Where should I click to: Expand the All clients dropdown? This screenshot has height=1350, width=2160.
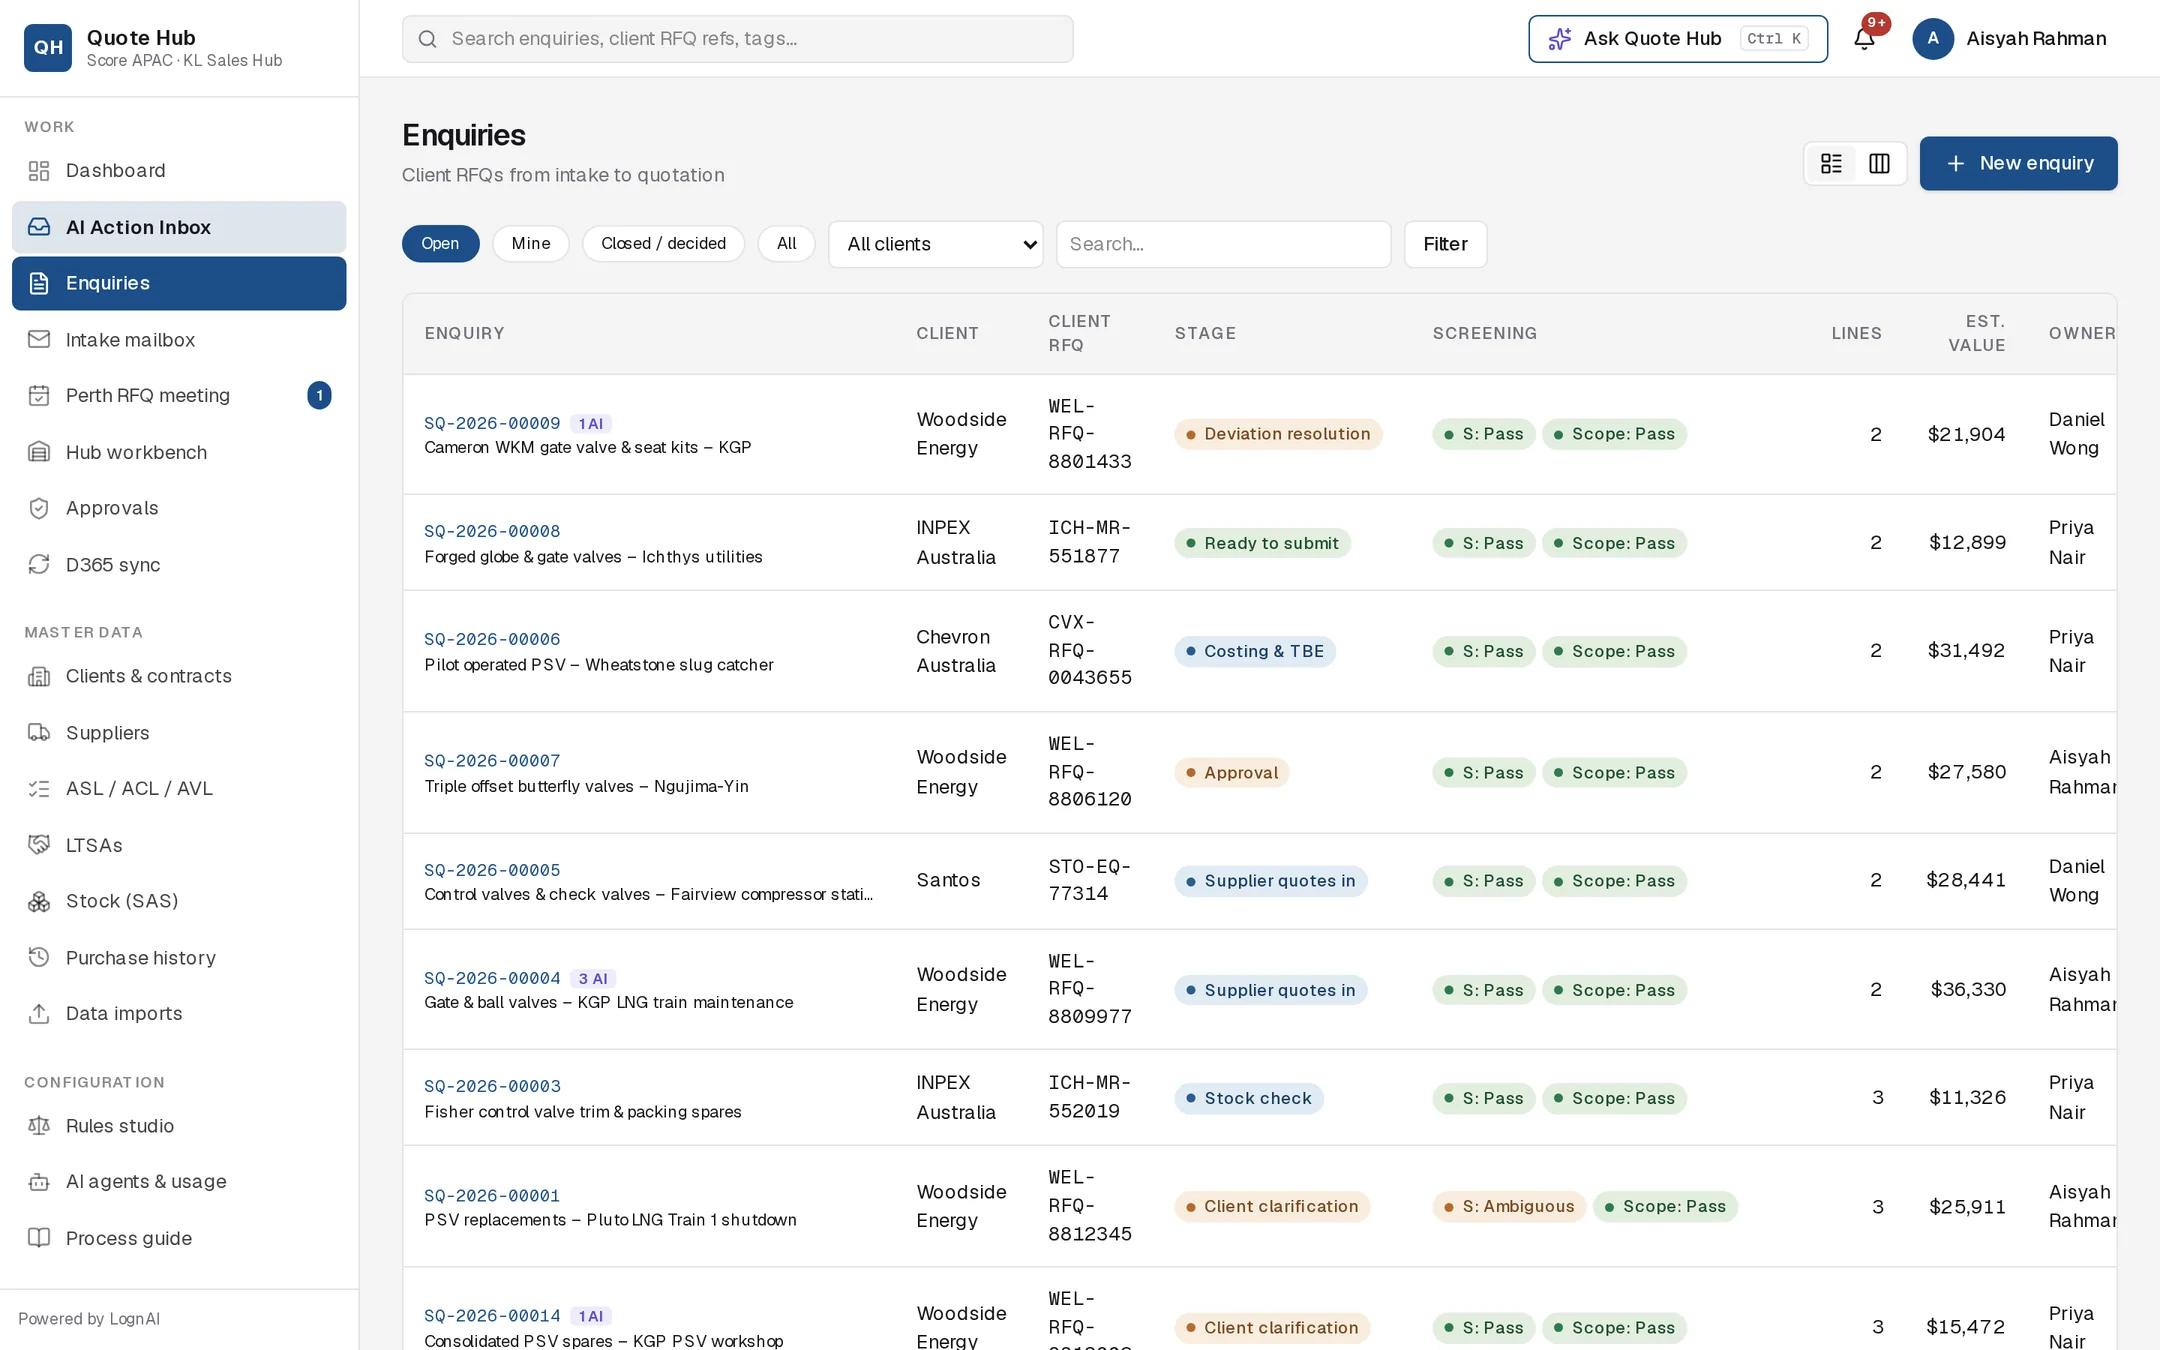[x=936, y=244]
